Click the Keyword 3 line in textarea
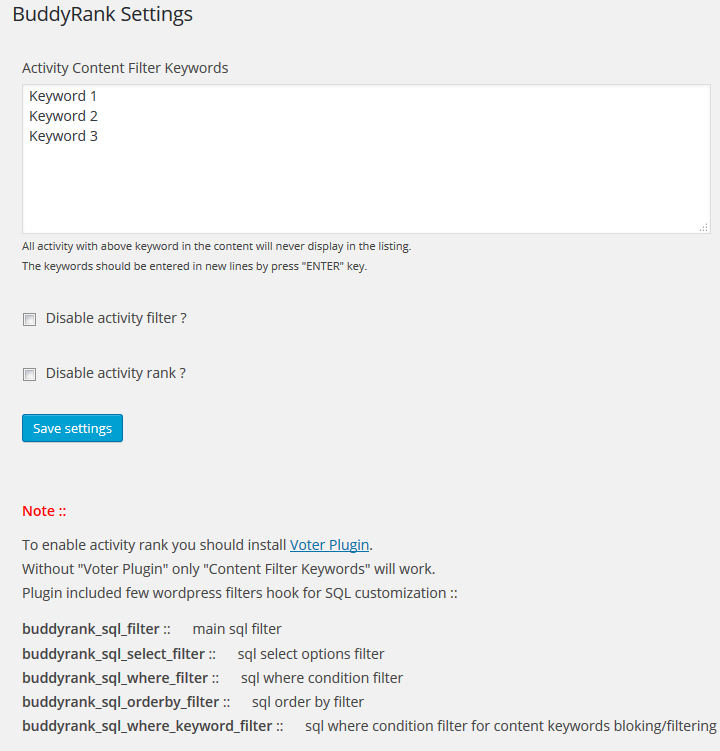This screenshot has width=720, height=751. pos(63,137)
